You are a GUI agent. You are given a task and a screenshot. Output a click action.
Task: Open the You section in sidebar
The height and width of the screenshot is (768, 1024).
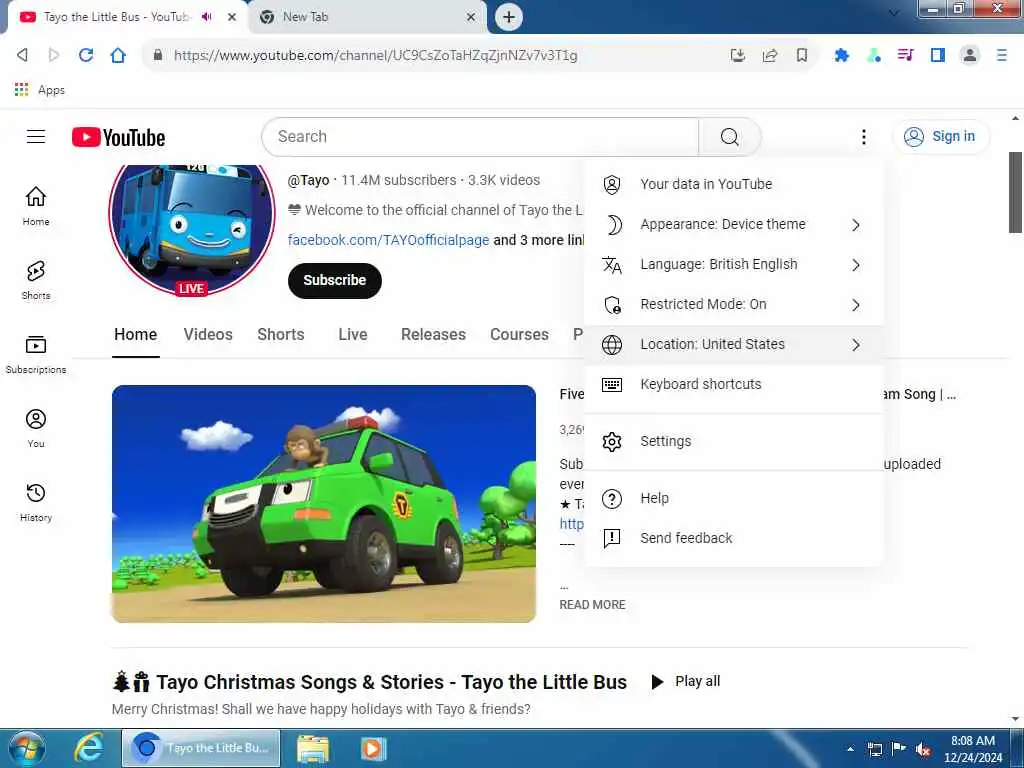tap(36, 428)
